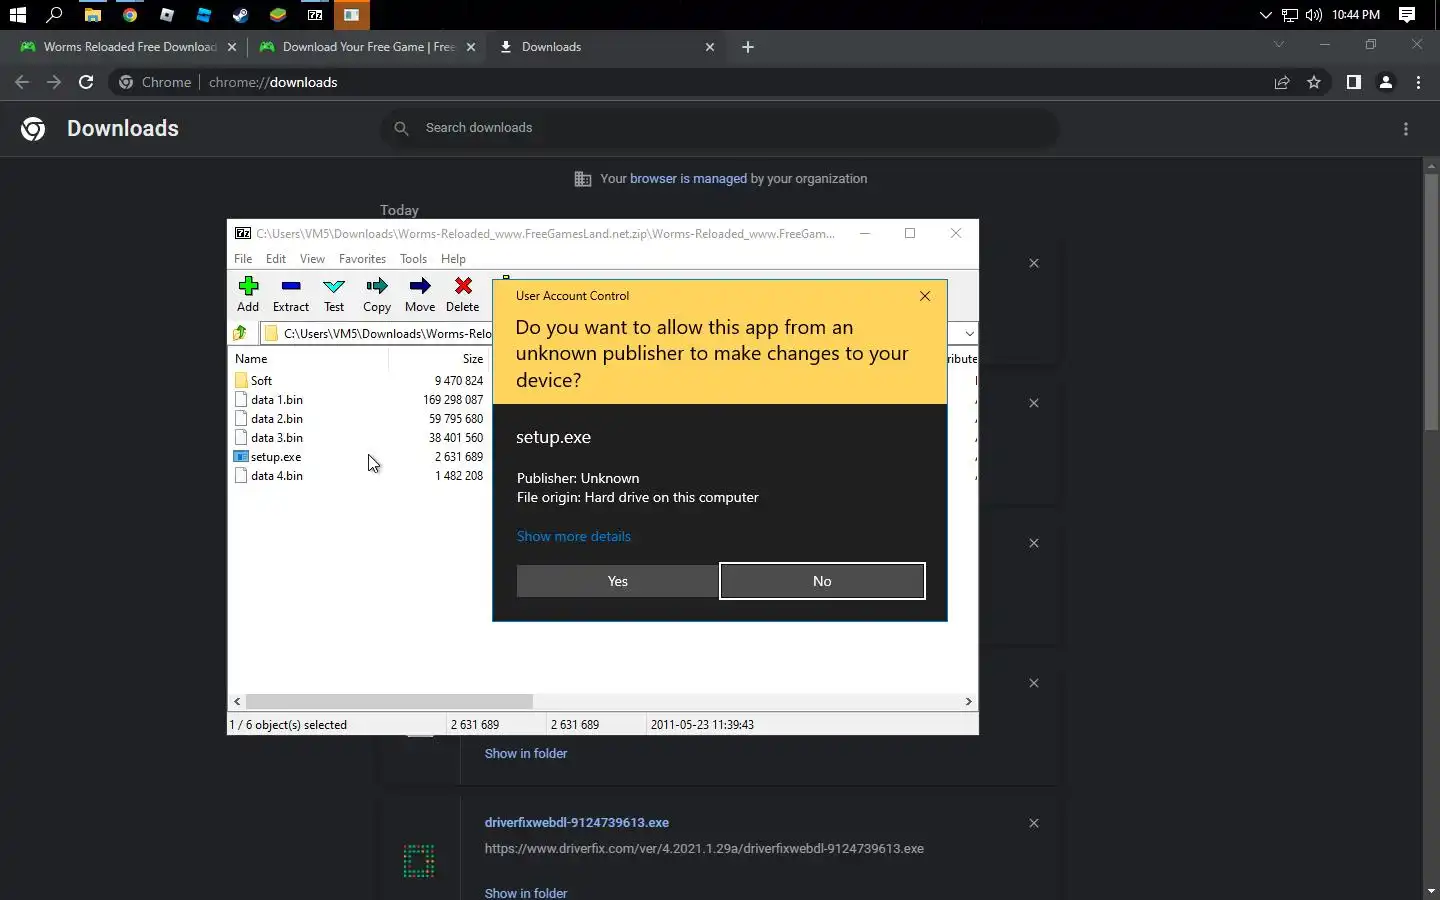1440x900 pixels.
Task: Click Yes in User Account Control
Action: click(x=617, y=581)
